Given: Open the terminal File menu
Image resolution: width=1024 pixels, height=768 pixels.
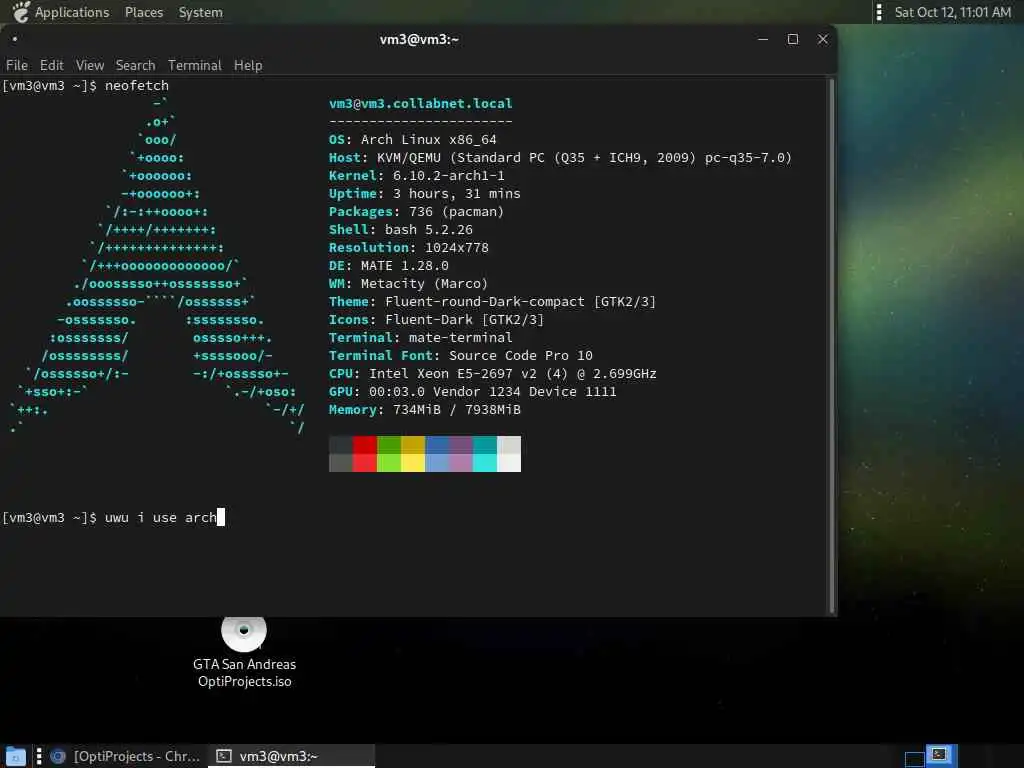Looking at the screenshot, I should 17,65.
